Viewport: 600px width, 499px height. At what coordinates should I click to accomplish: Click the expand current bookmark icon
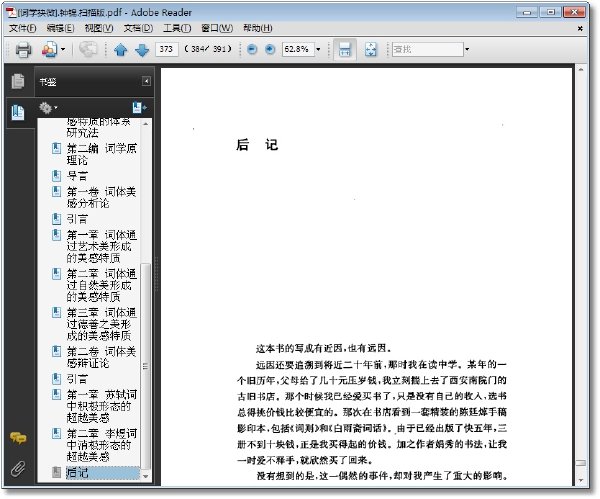click(x=139, y=108)
